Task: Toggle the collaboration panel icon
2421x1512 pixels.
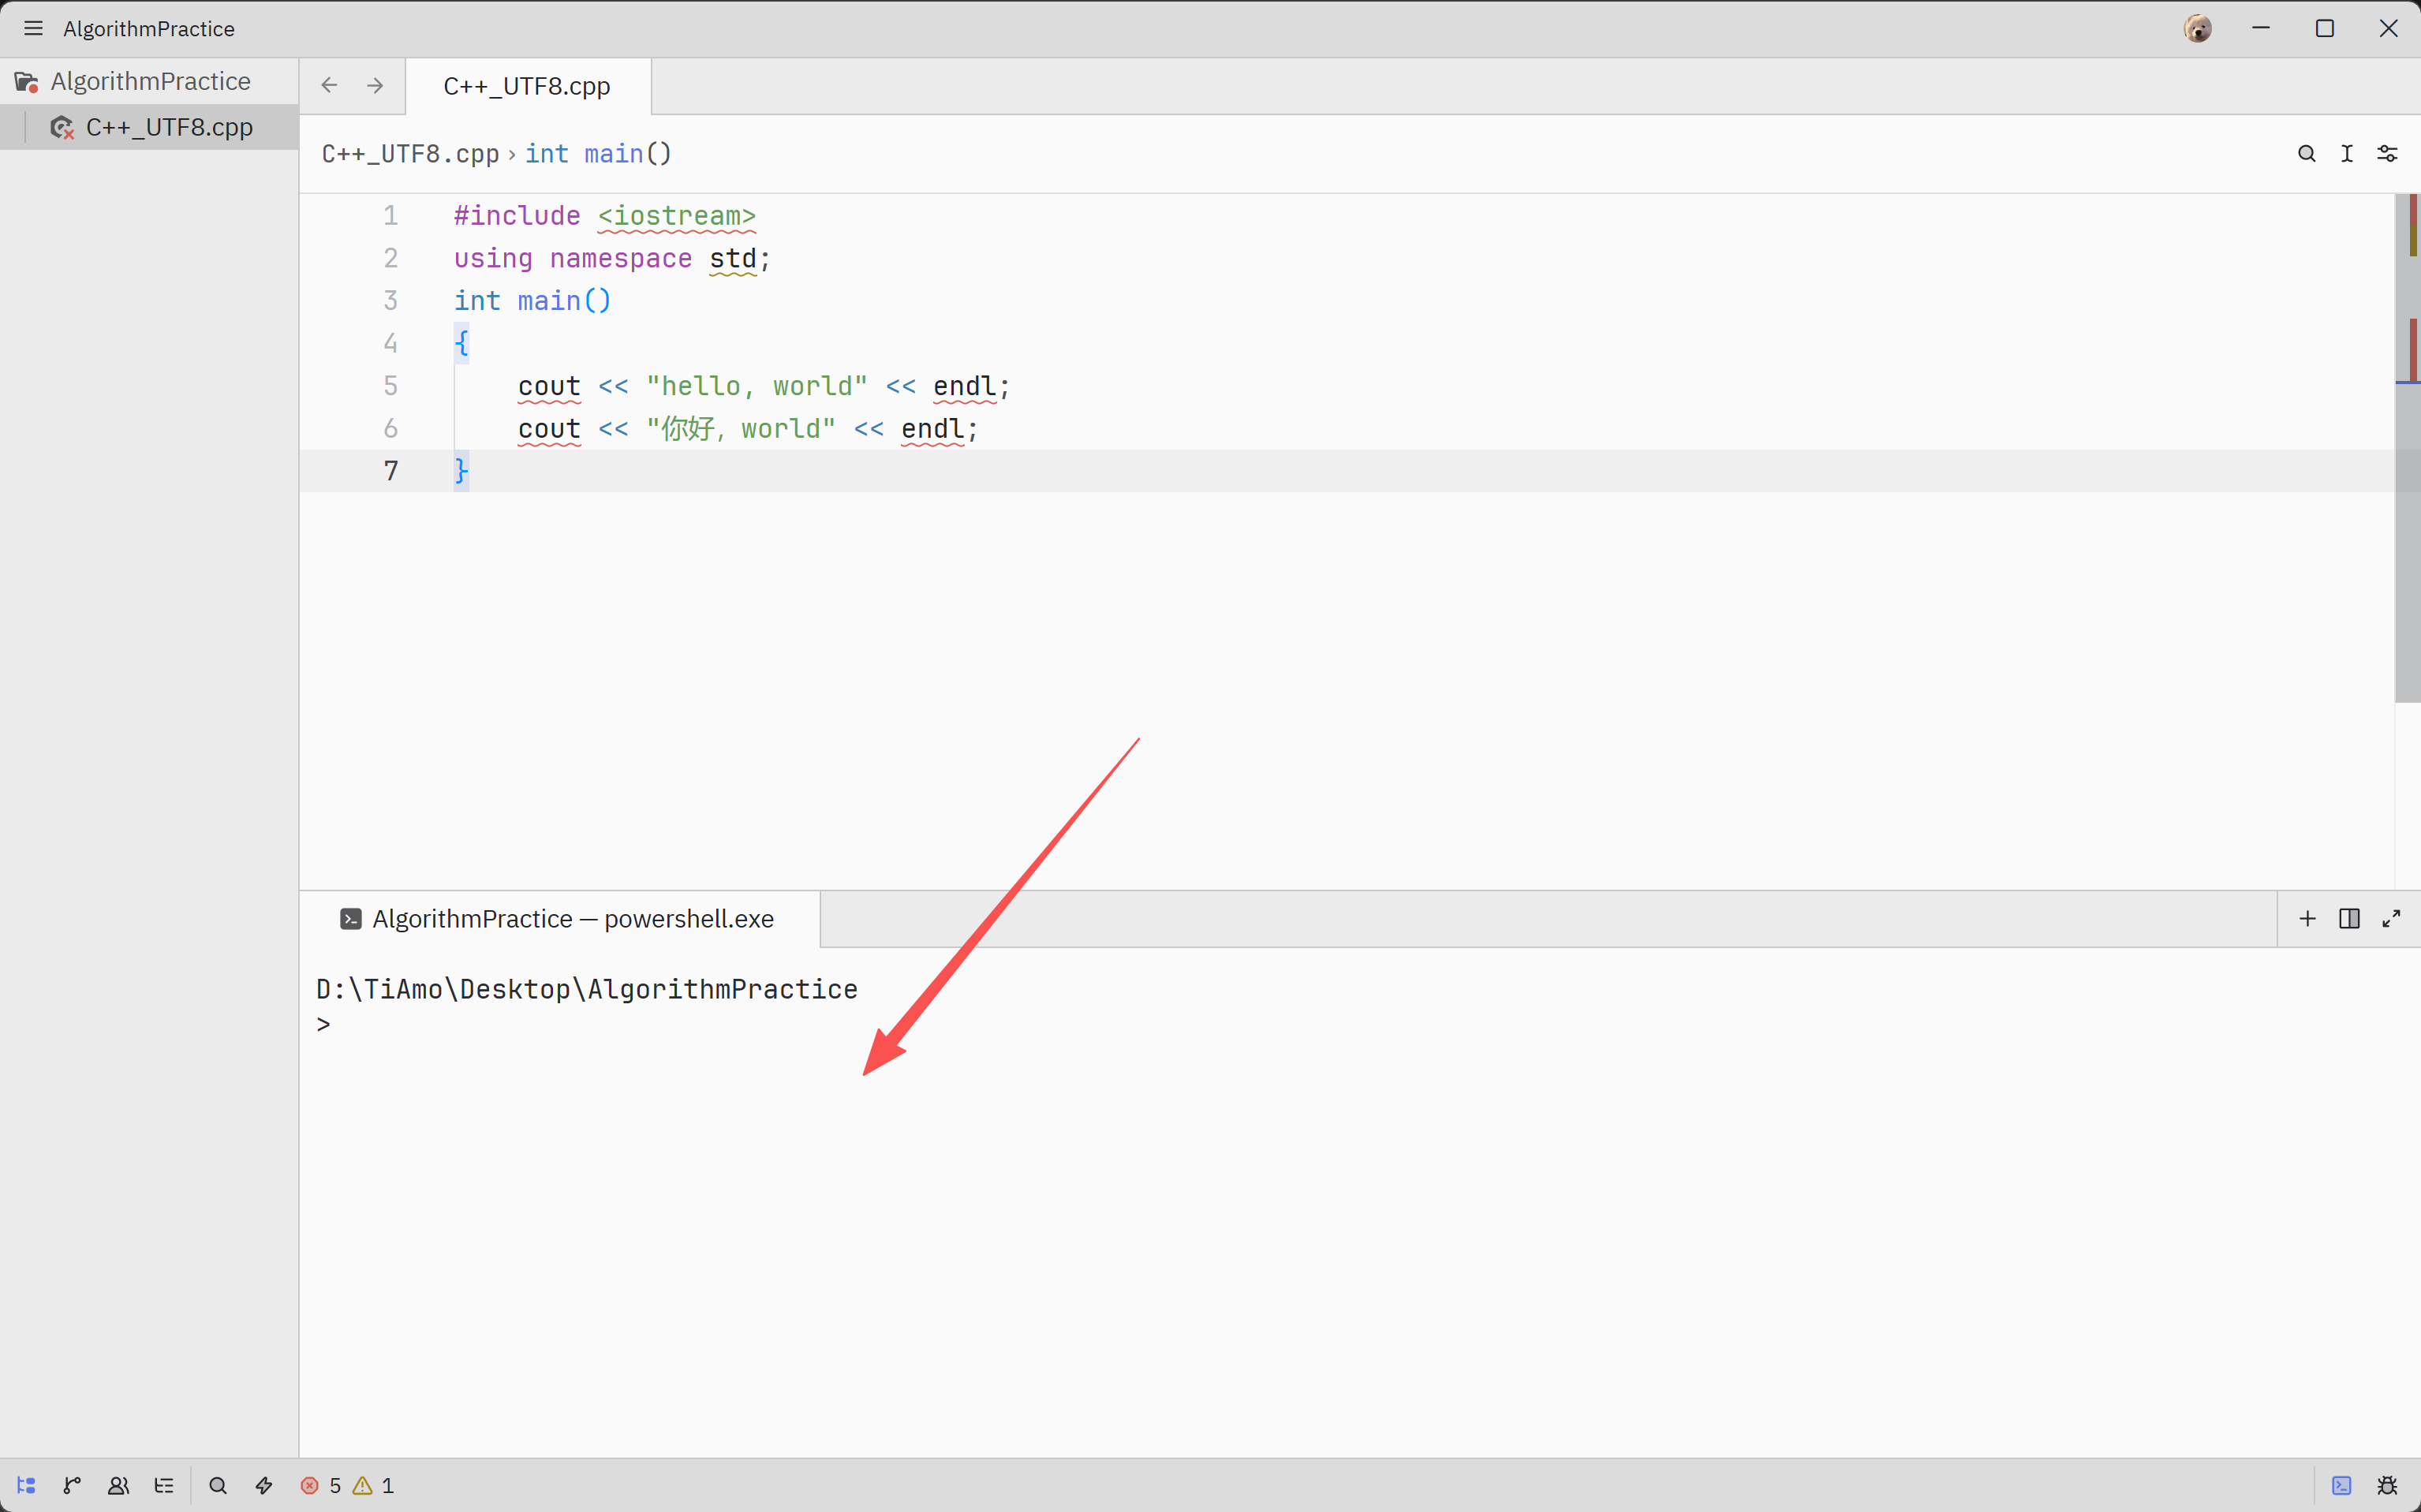Action: 118,1486
